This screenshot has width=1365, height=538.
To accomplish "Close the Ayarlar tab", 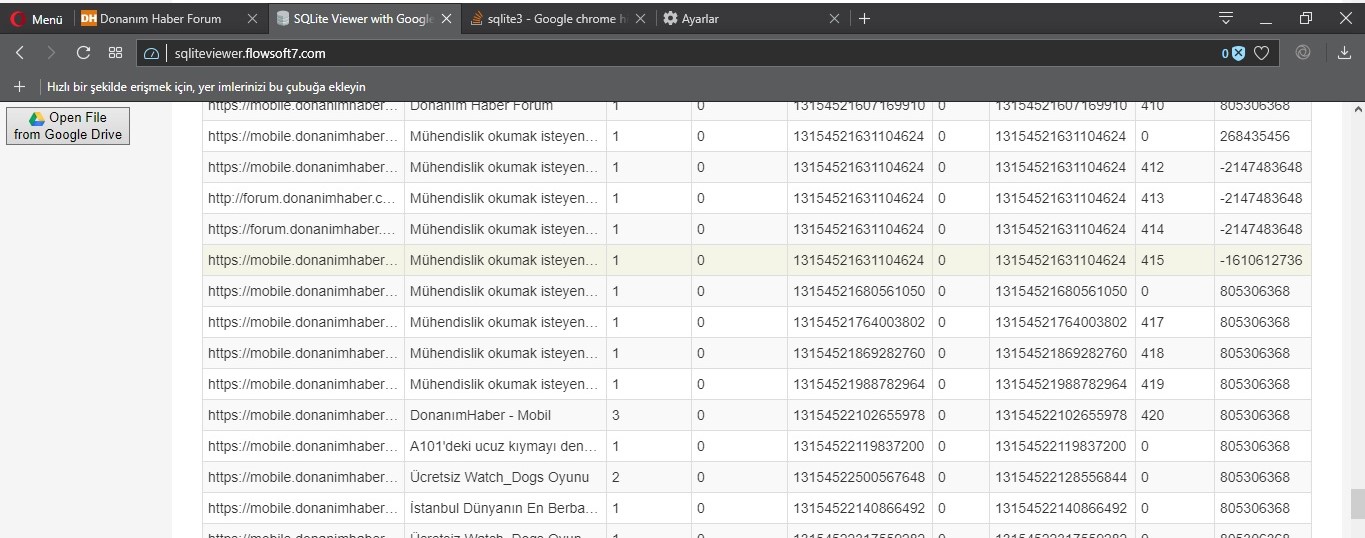I will click(x=834, y=19).
